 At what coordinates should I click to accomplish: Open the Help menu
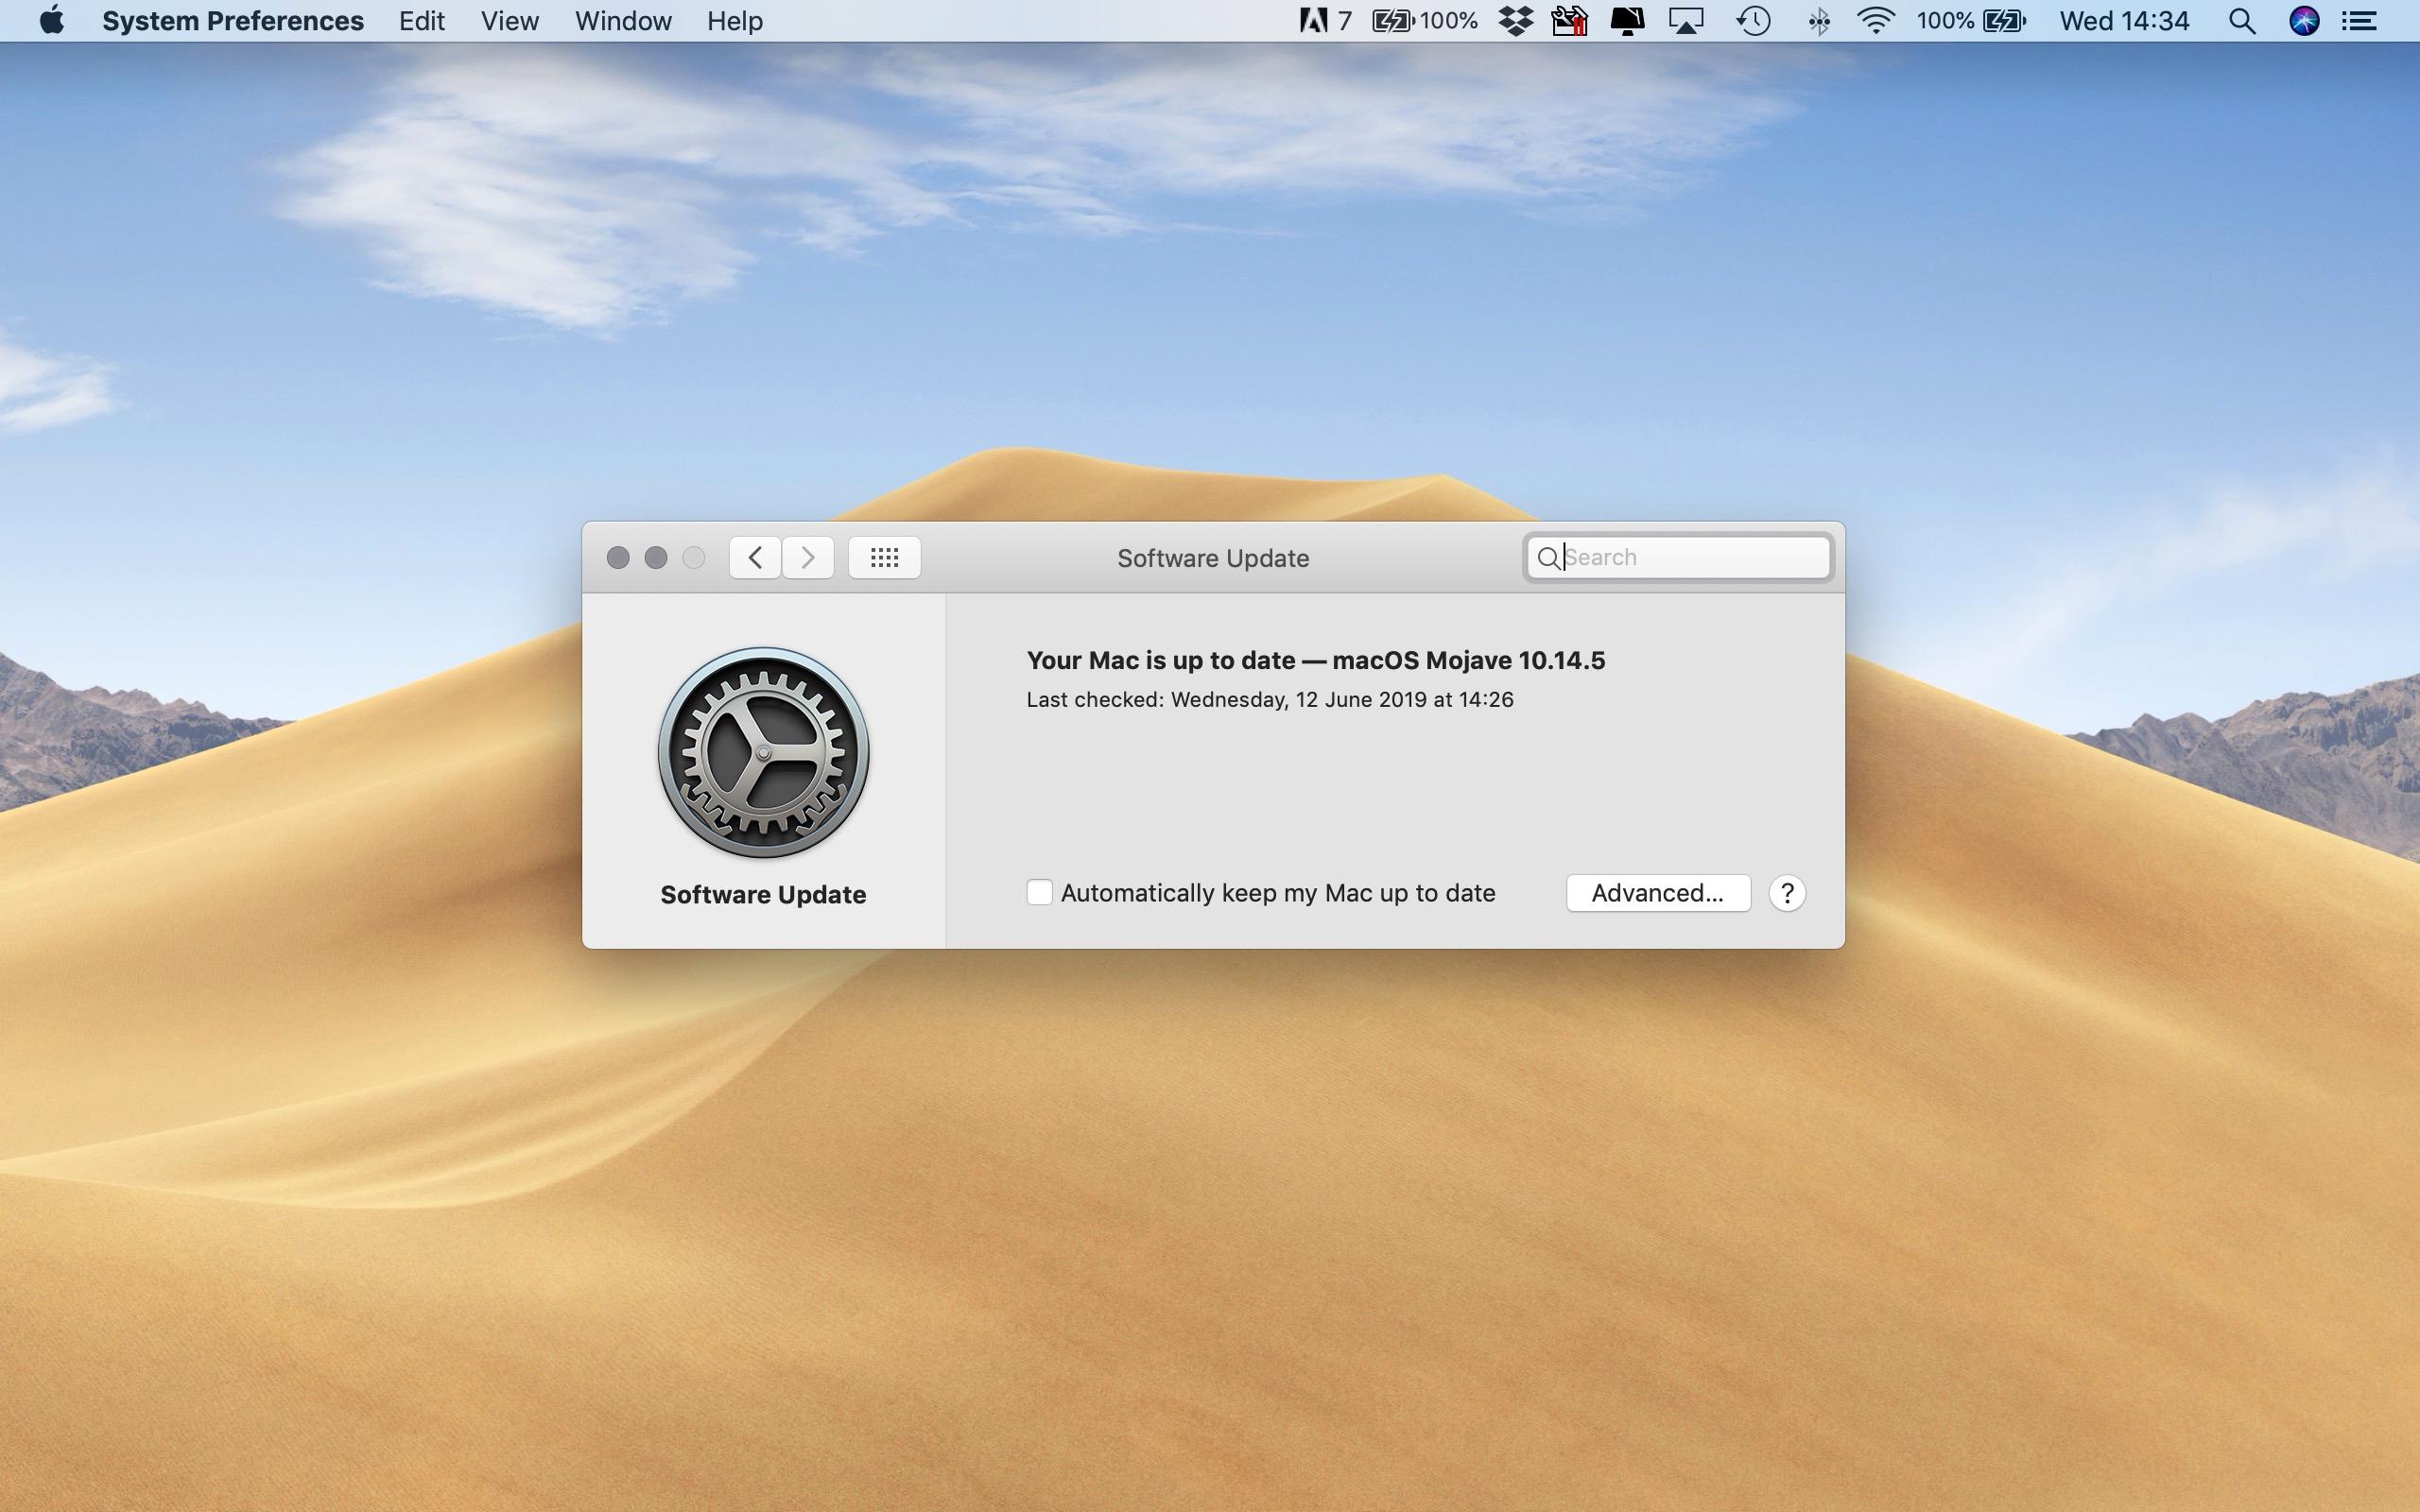point(734,21)
